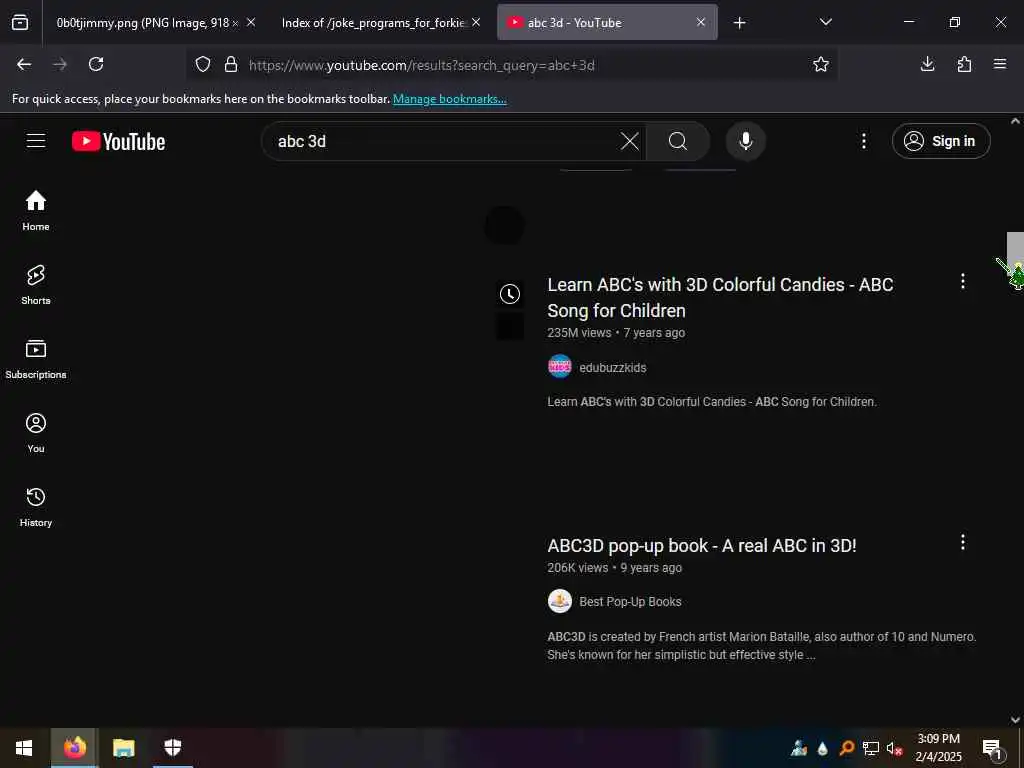Image resolution: width=1024 pixels, height=768 pixels.
Task: Clear the search box with the X
Action: point(630,141)
